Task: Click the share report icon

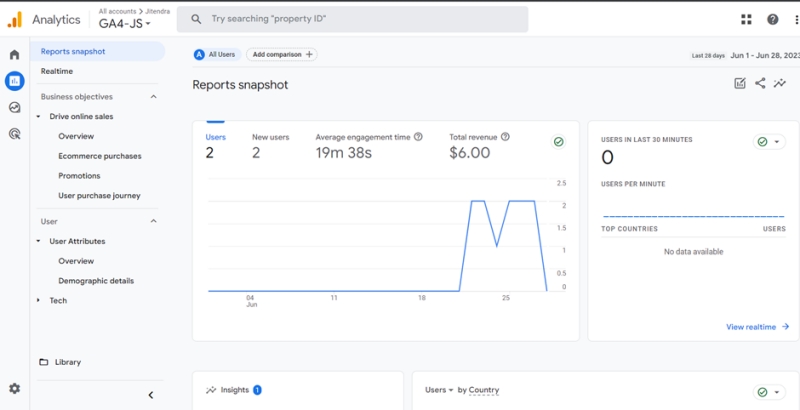Action: pyautogui.click(x=760, y=84)
